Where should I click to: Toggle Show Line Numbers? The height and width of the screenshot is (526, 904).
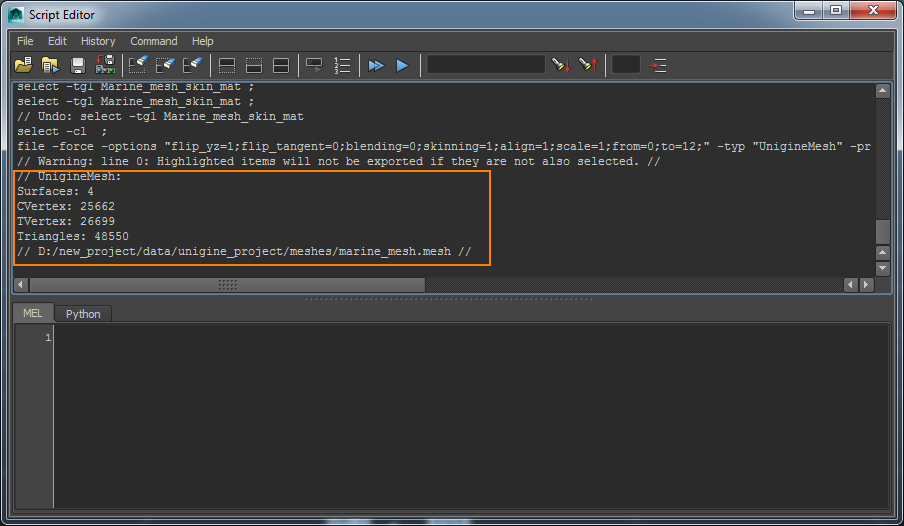(342, 65)
